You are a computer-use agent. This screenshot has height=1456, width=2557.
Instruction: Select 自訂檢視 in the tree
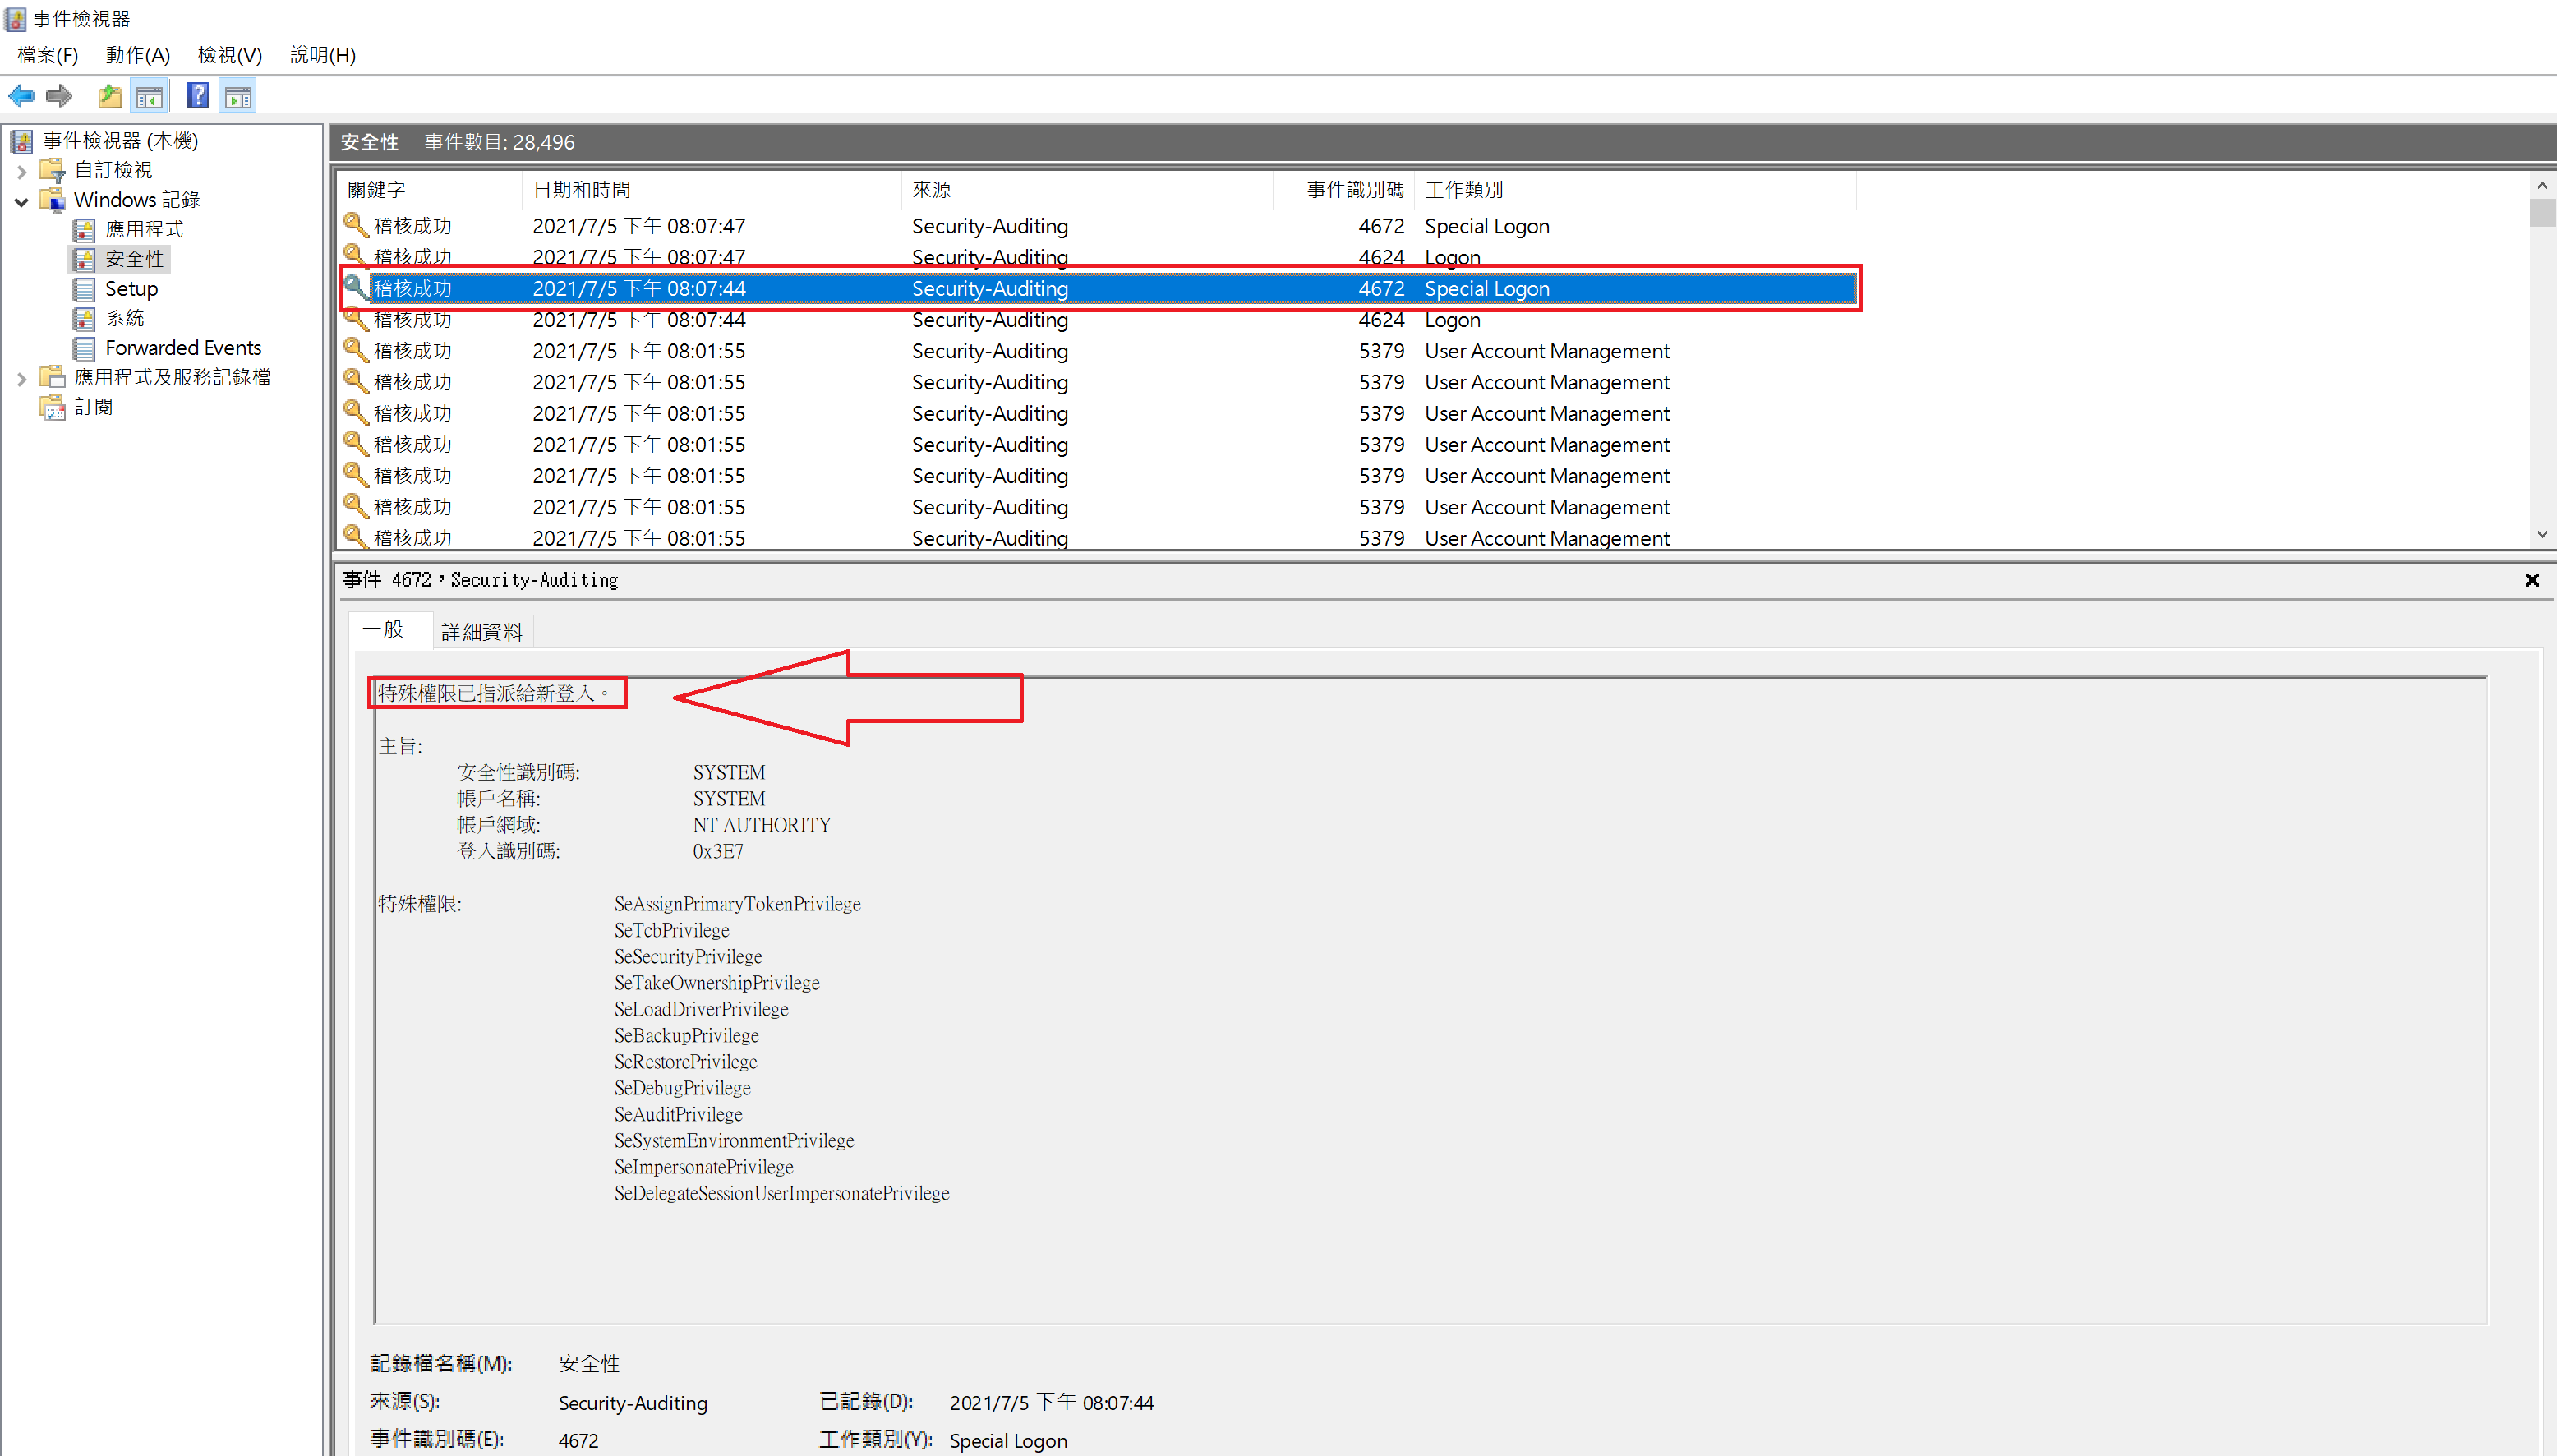click(x=113, y=170)
